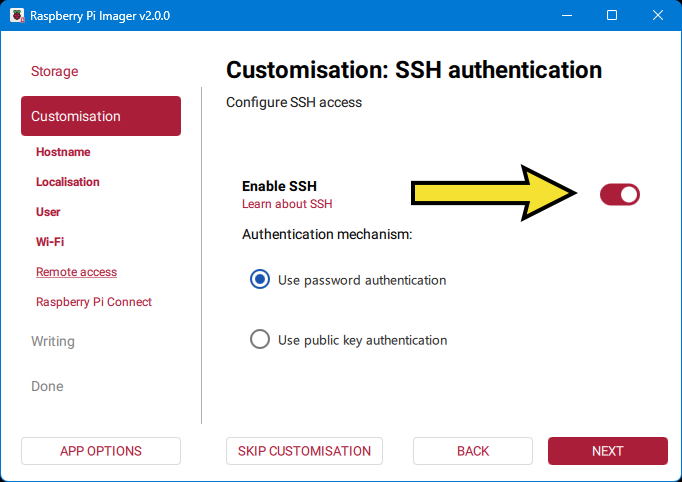Switch to the User settings page
This screenshot has height=482, width=682.
pos(48,212)
